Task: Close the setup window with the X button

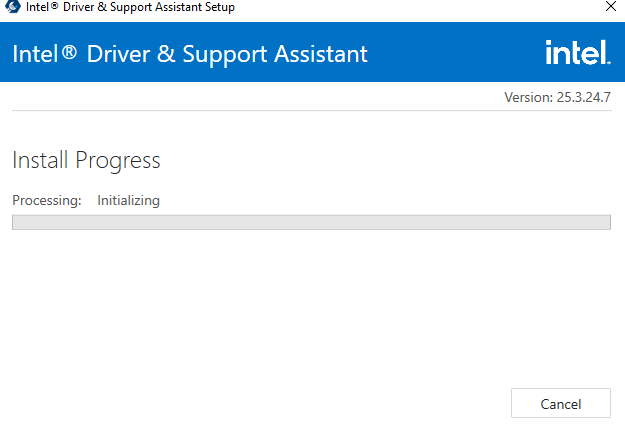Action: [x=610, y=7]
